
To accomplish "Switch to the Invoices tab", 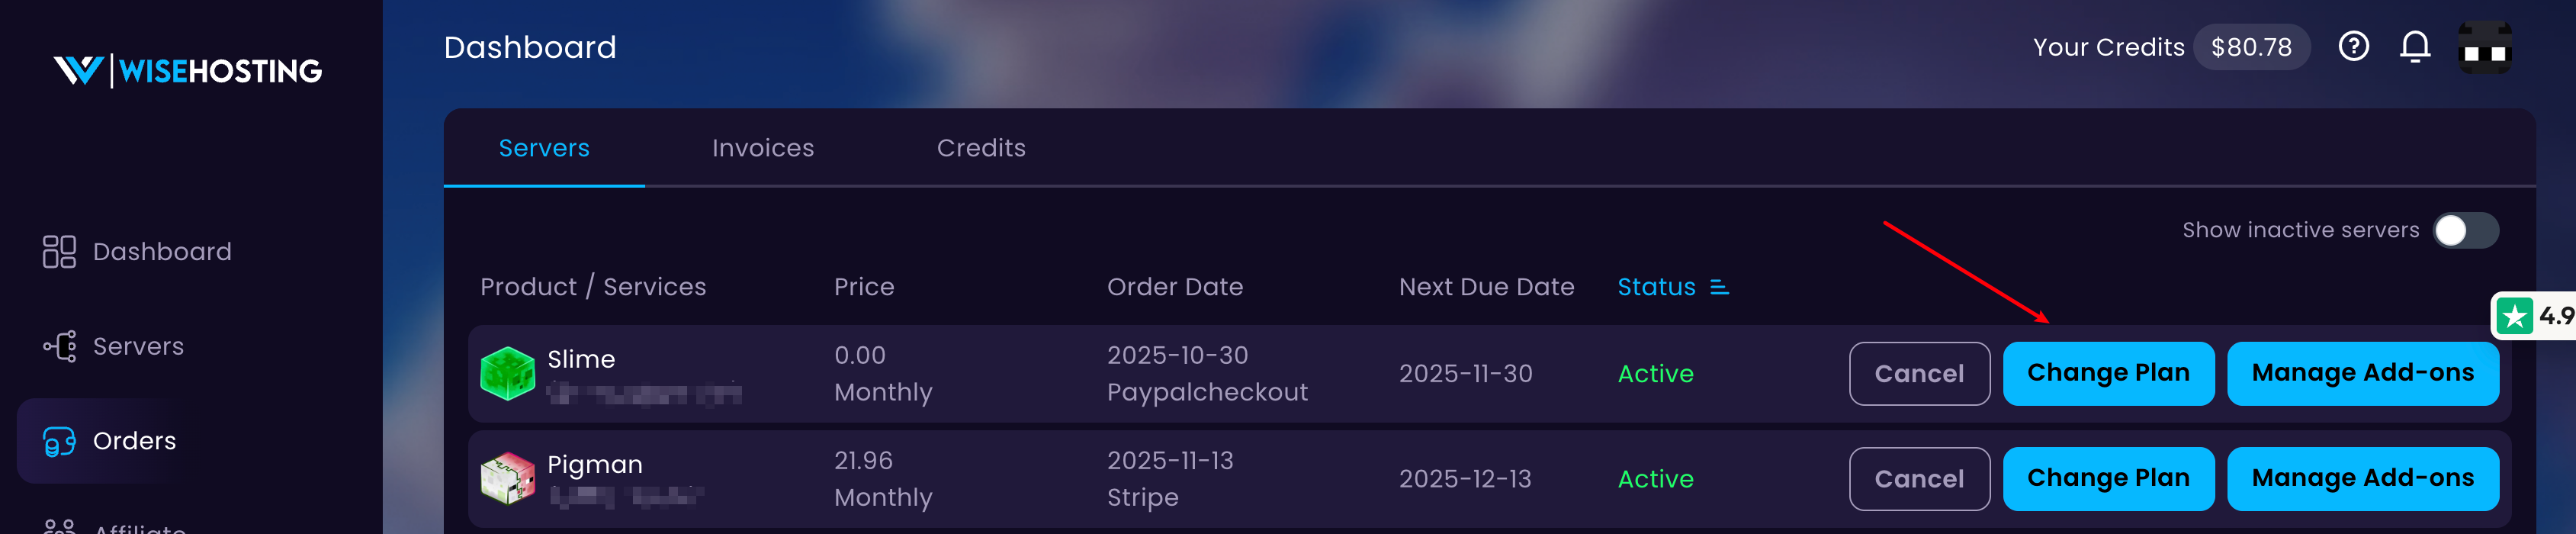I will pos(763,148).
